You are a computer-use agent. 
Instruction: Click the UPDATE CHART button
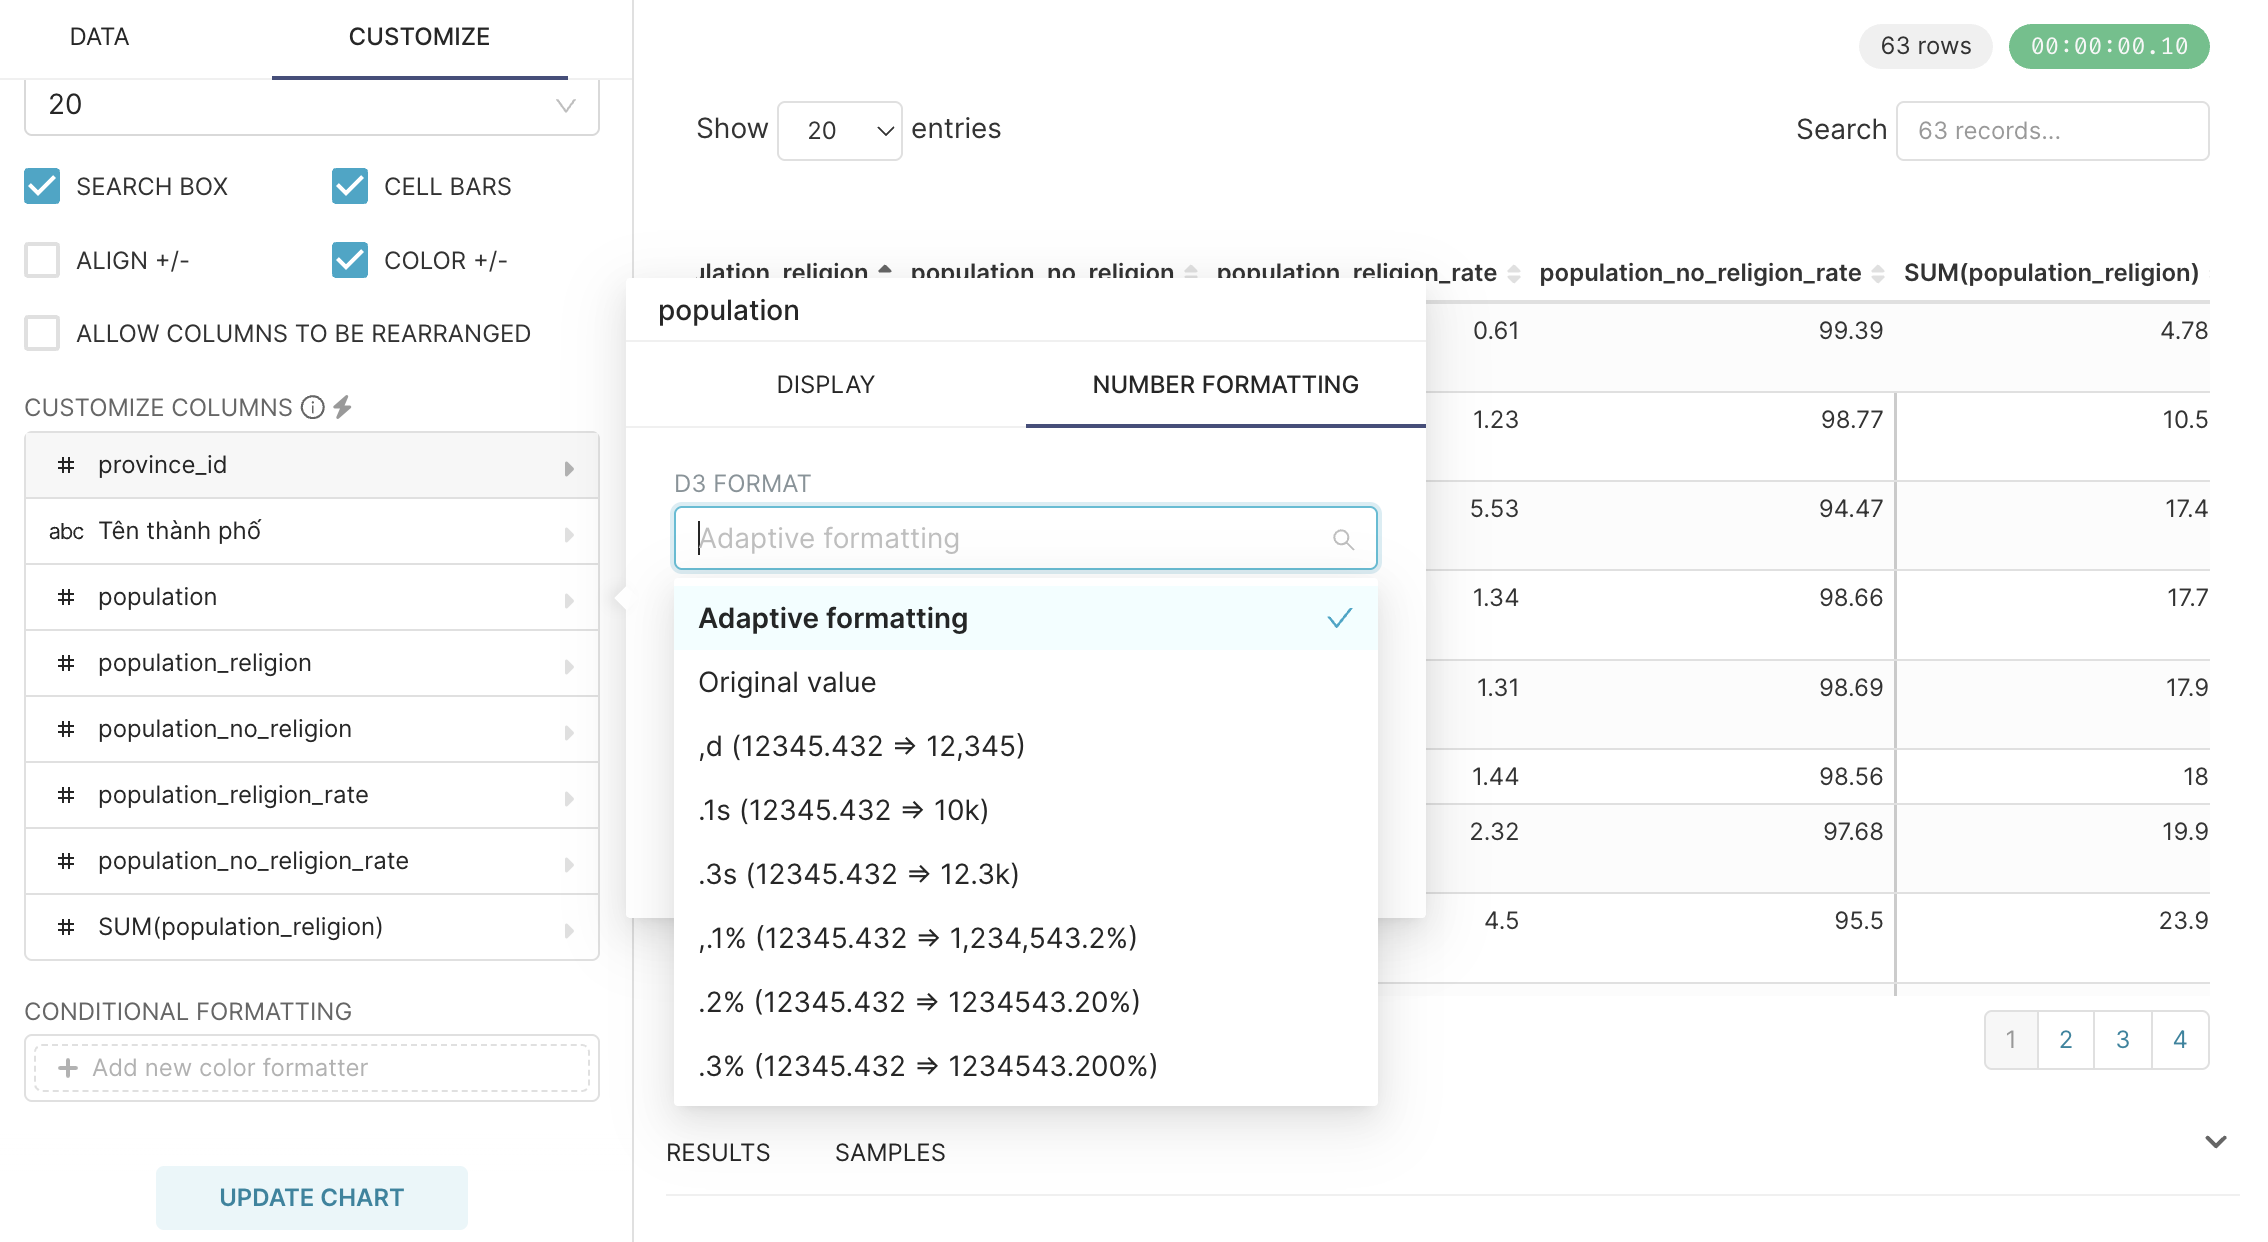312,1196
